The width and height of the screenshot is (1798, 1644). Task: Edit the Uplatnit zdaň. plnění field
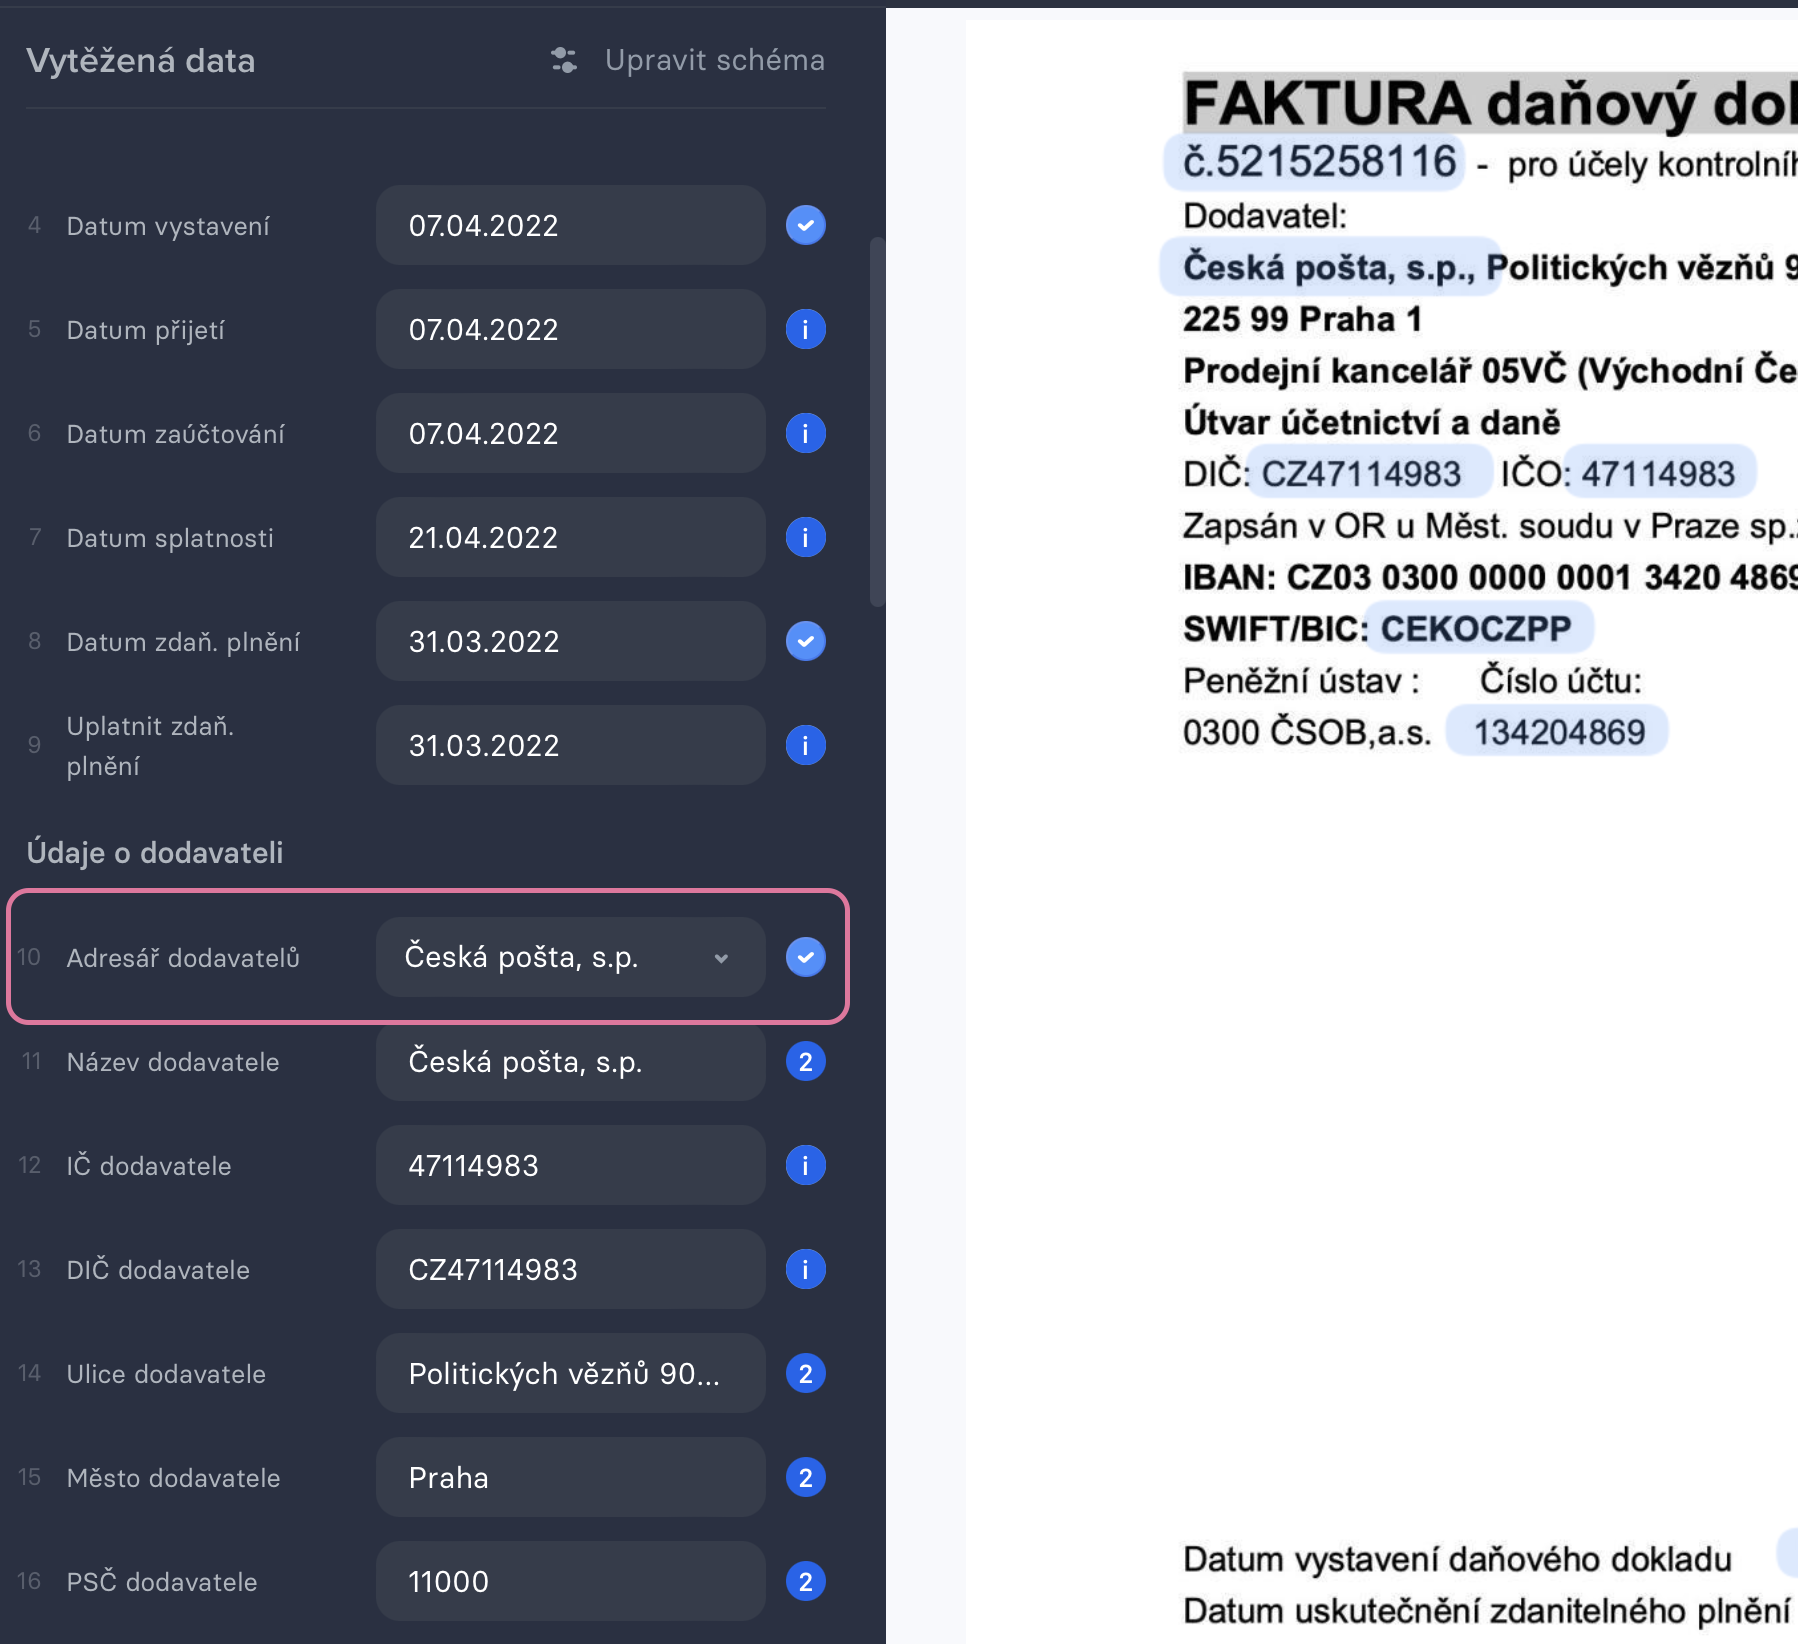pyautogui.click(x=571, y=745)
